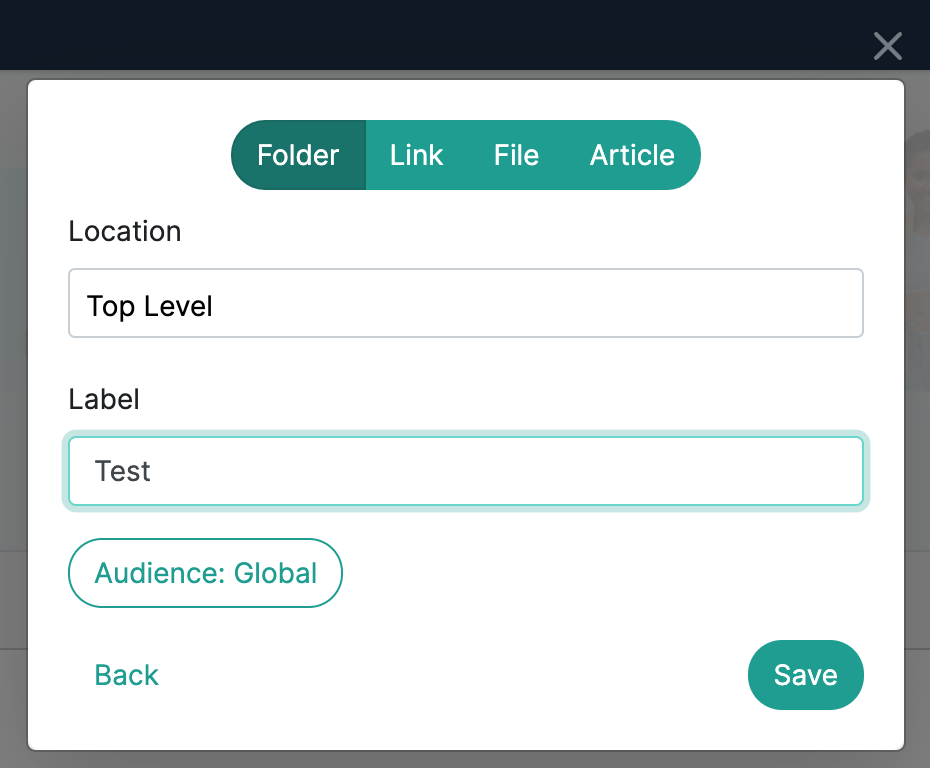Choose Link as the item type

tap(416, 155)
